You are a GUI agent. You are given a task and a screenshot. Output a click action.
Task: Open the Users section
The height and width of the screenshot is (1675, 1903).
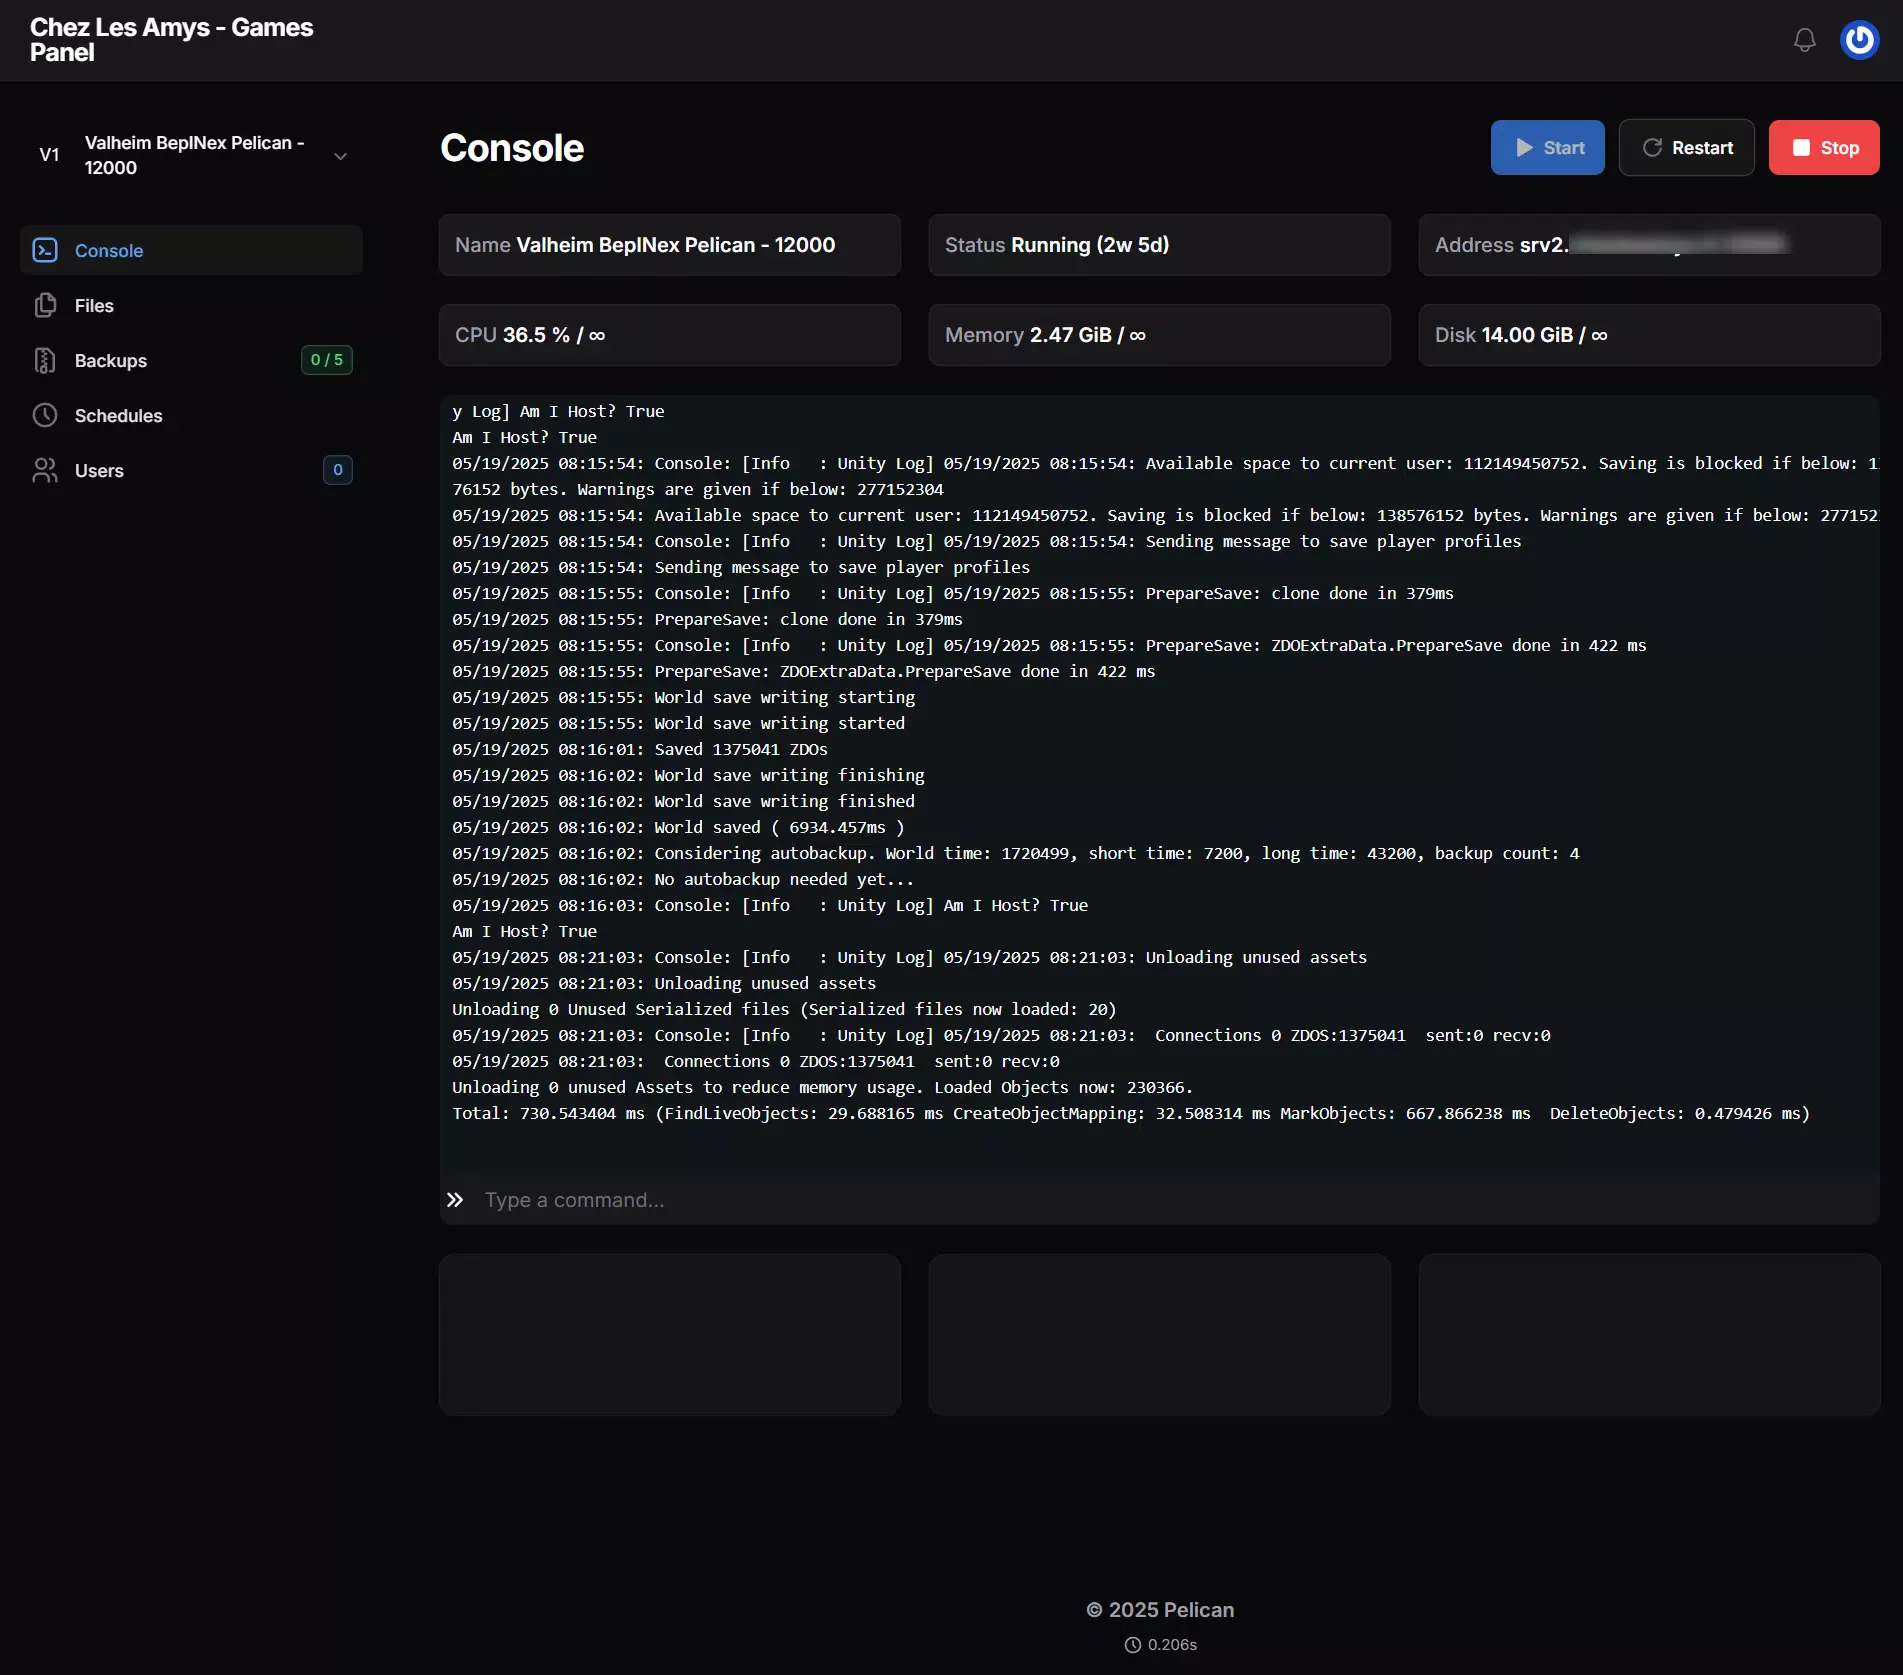[x=191, y=470]
